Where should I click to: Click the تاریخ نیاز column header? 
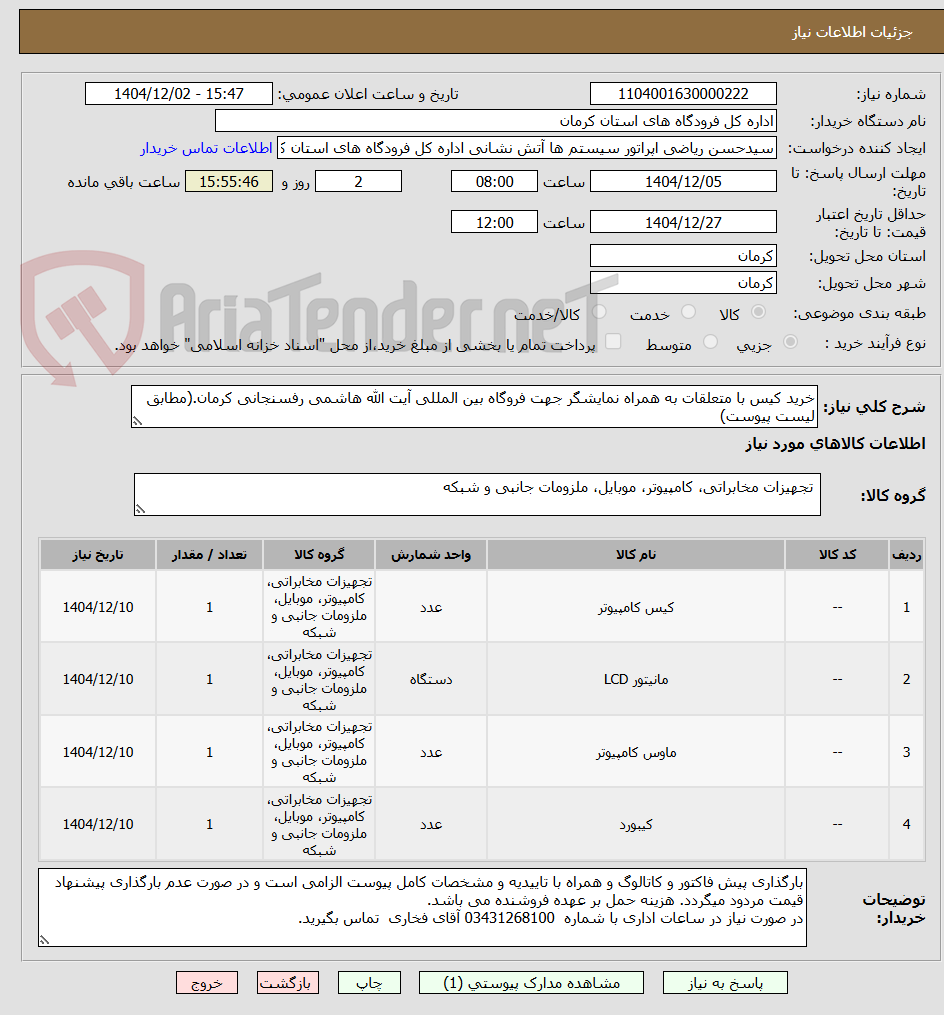[x=98, y=555]
